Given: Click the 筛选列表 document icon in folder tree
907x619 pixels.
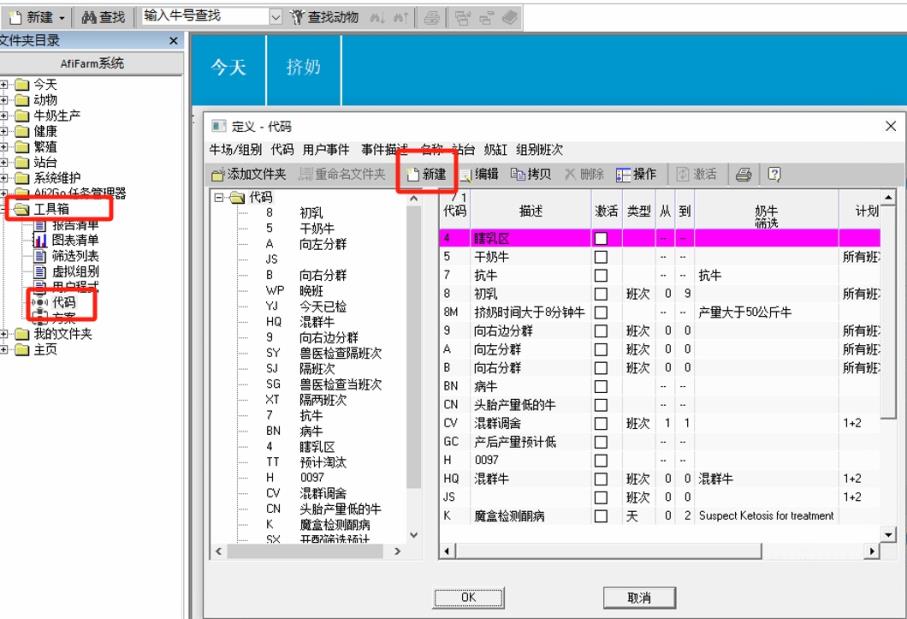Looking at the screenshot, I should (x=40, y=256).
